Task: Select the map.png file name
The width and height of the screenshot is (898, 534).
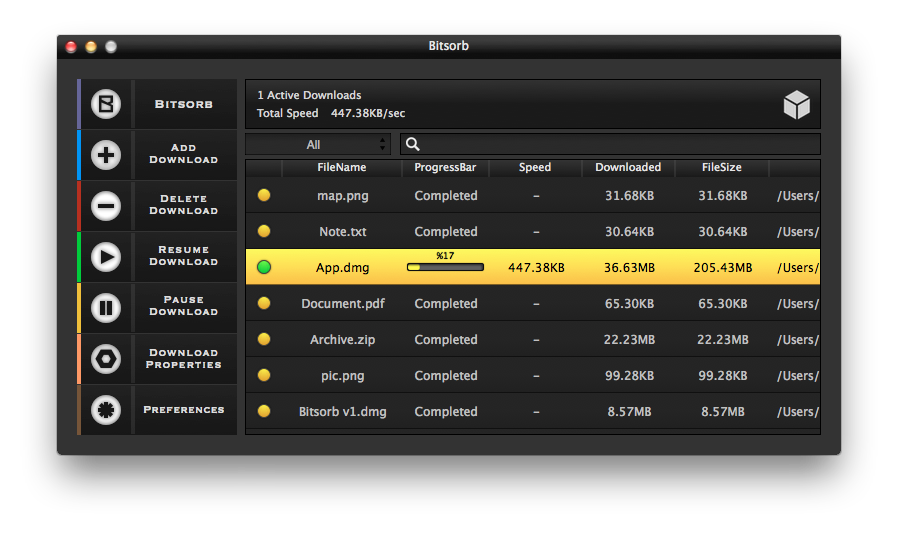Action: point(342,196)
